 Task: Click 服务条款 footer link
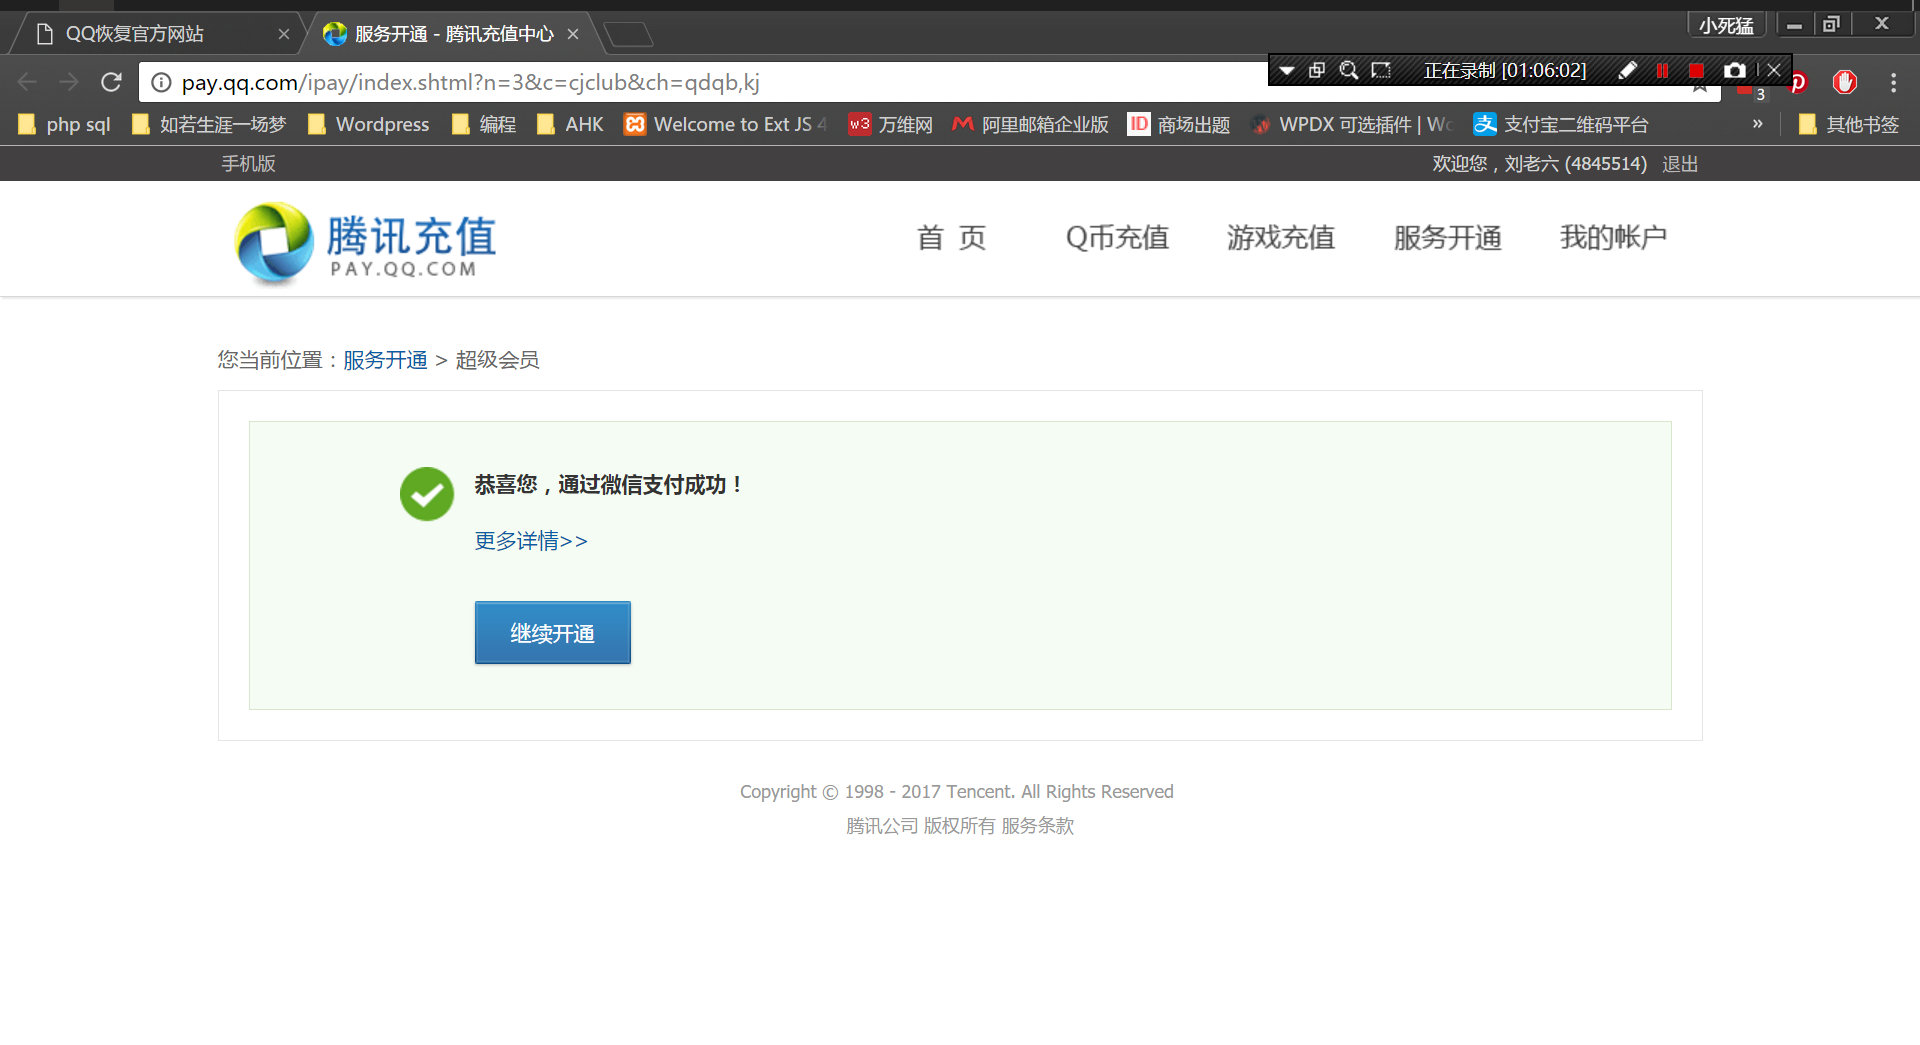point(1037,826)
